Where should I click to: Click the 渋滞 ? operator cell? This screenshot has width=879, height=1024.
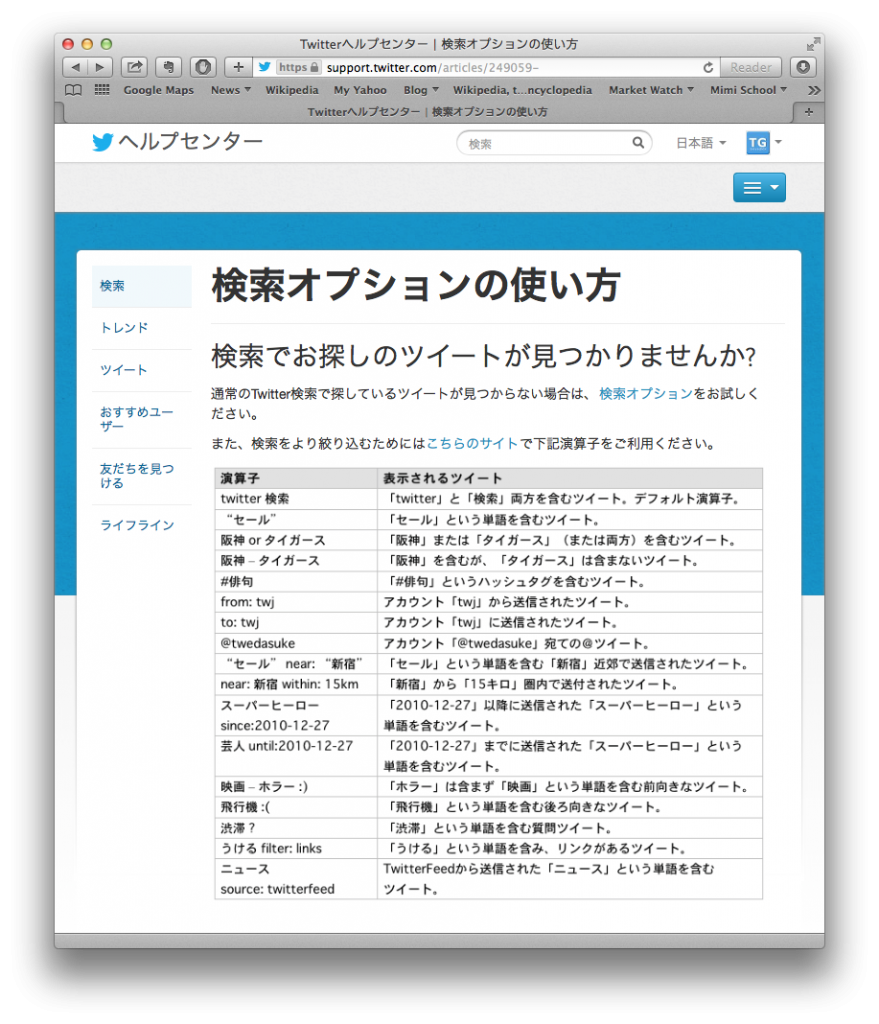(296, 828)
